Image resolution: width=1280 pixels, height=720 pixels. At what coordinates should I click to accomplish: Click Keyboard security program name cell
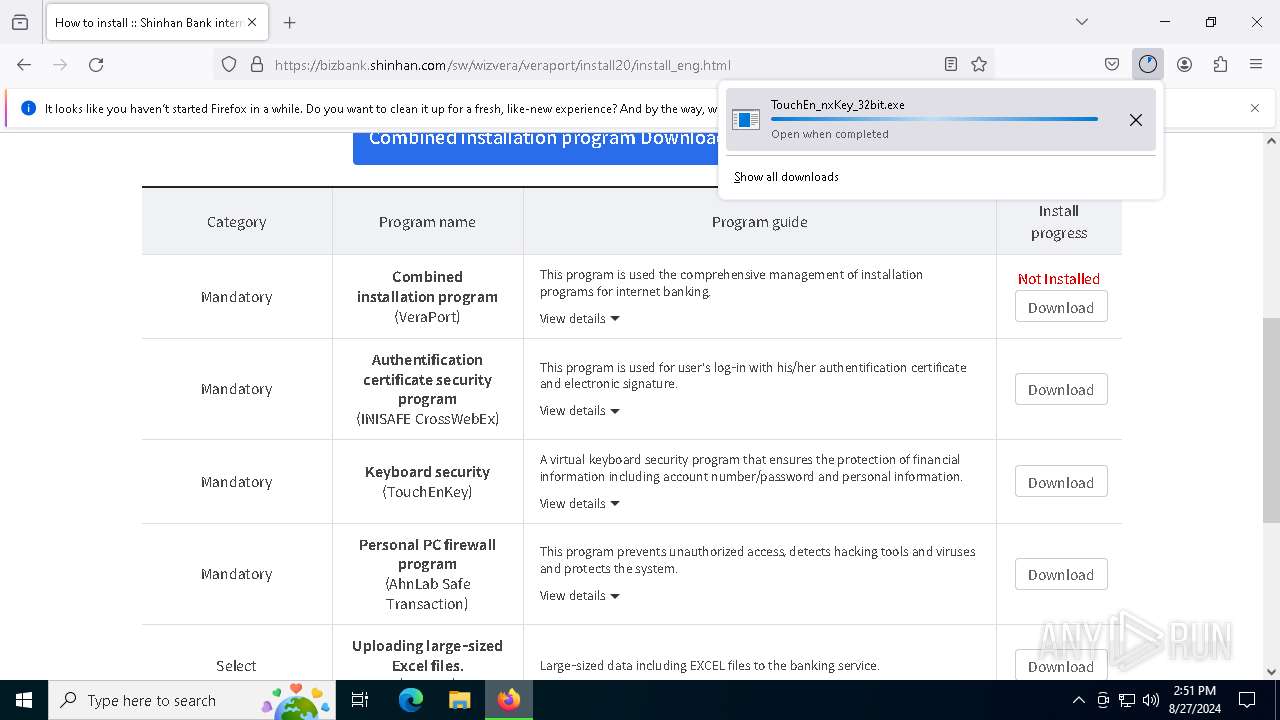tap(427, 481)
